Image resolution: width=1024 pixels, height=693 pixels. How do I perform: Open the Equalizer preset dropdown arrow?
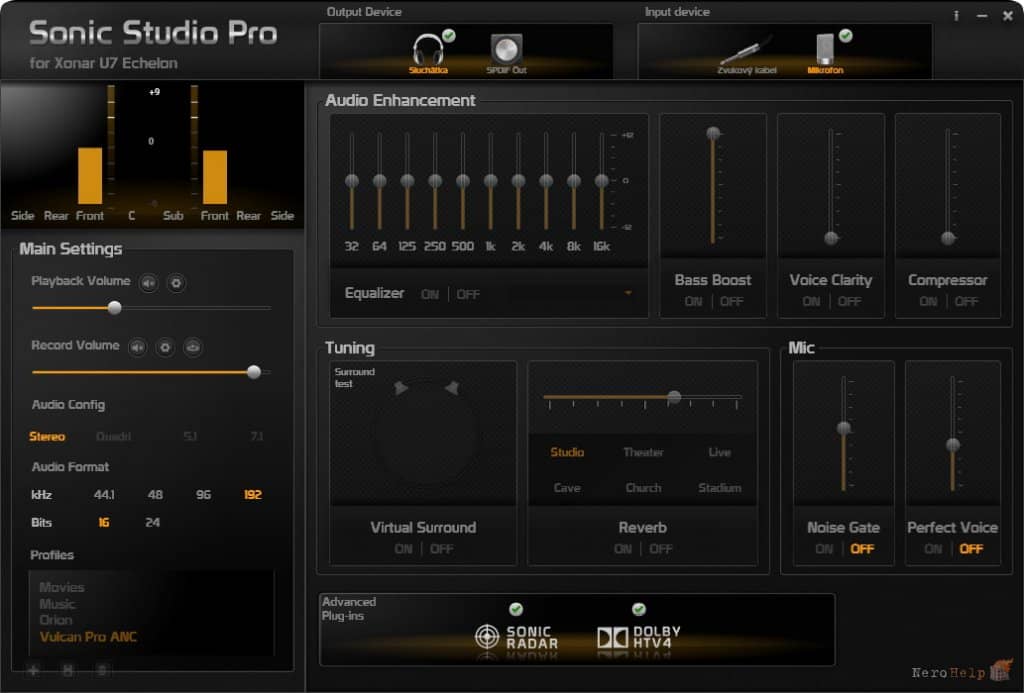pyautogui.click(x=628, y=293)
